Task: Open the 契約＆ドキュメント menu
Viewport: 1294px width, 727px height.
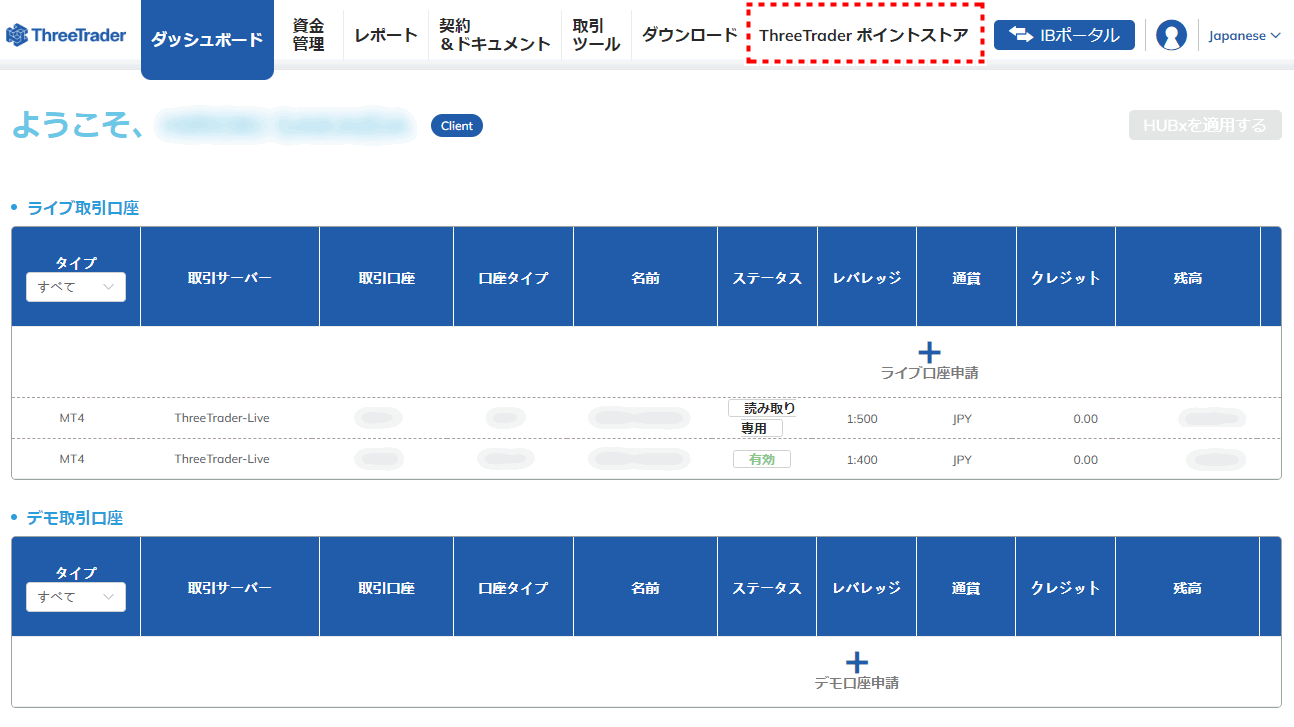Action: 495,35
